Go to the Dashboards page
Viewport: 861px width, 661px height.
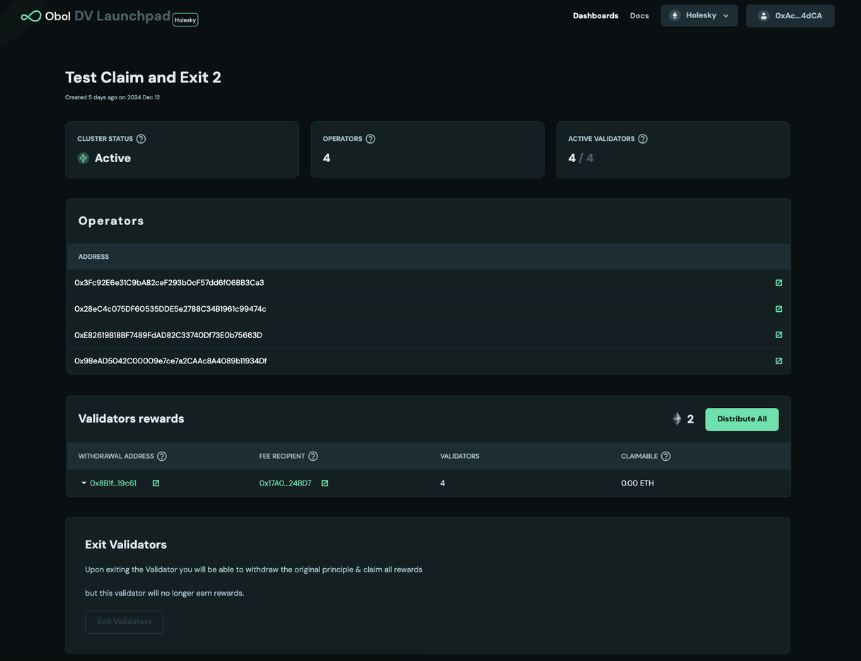(x=595, y=16)
